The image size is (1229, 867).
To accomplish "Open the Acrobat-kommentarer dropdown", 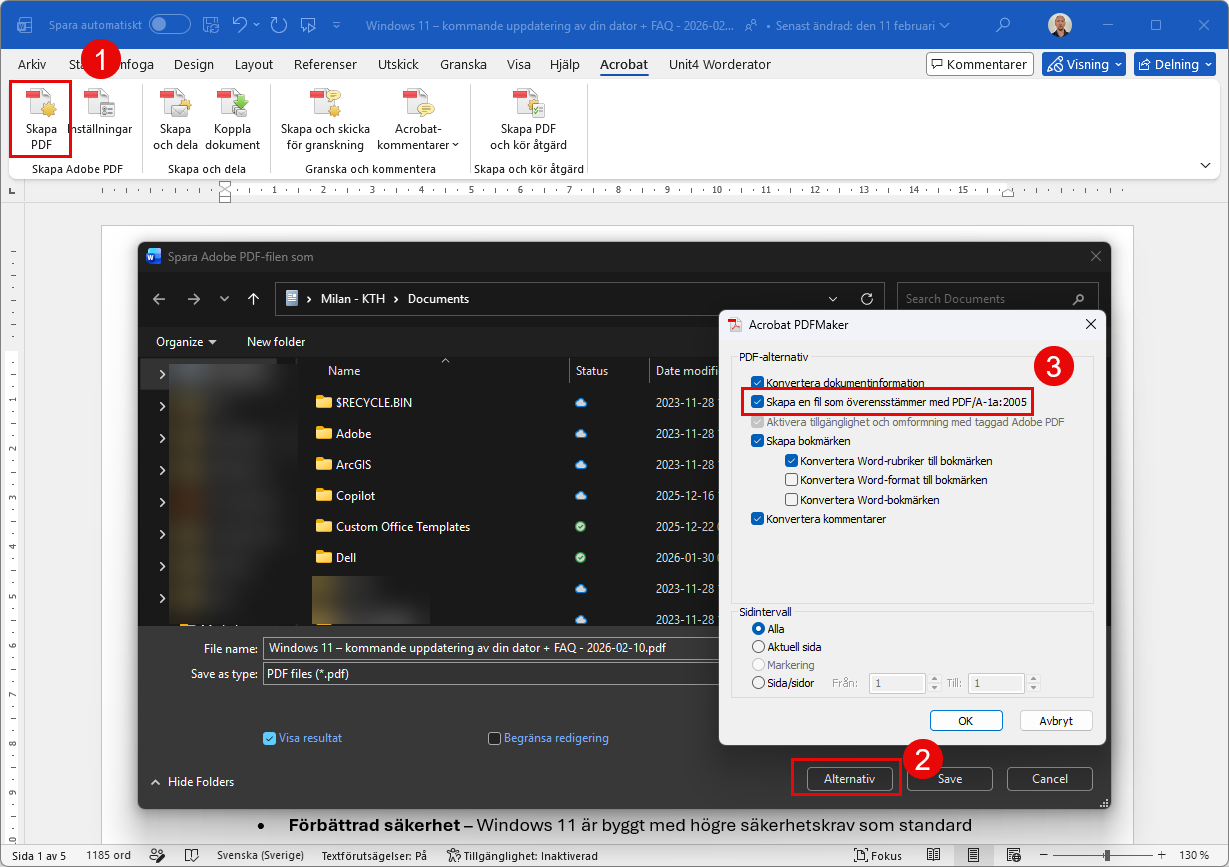I will 419,120.
